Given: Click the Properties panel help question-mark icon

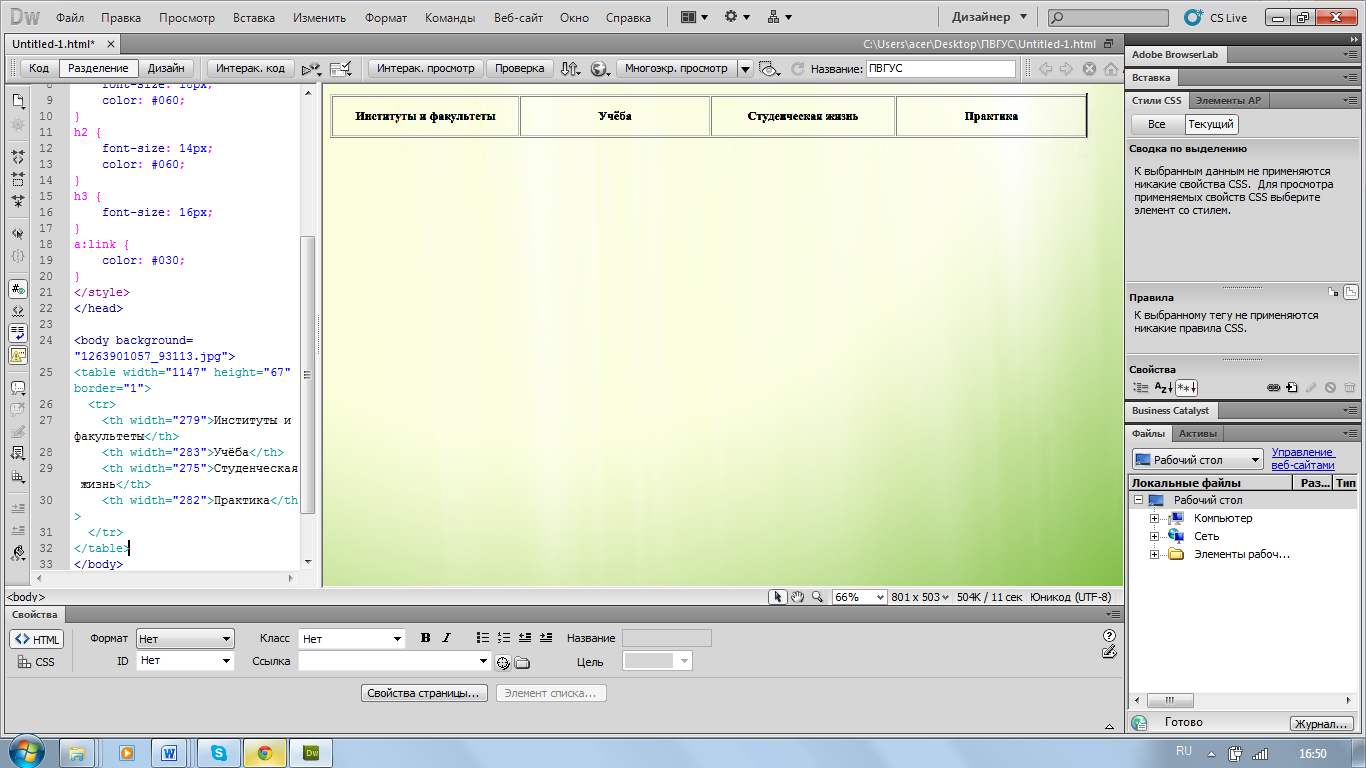Looking at the screenshot, I should [x=1109, y=635].
